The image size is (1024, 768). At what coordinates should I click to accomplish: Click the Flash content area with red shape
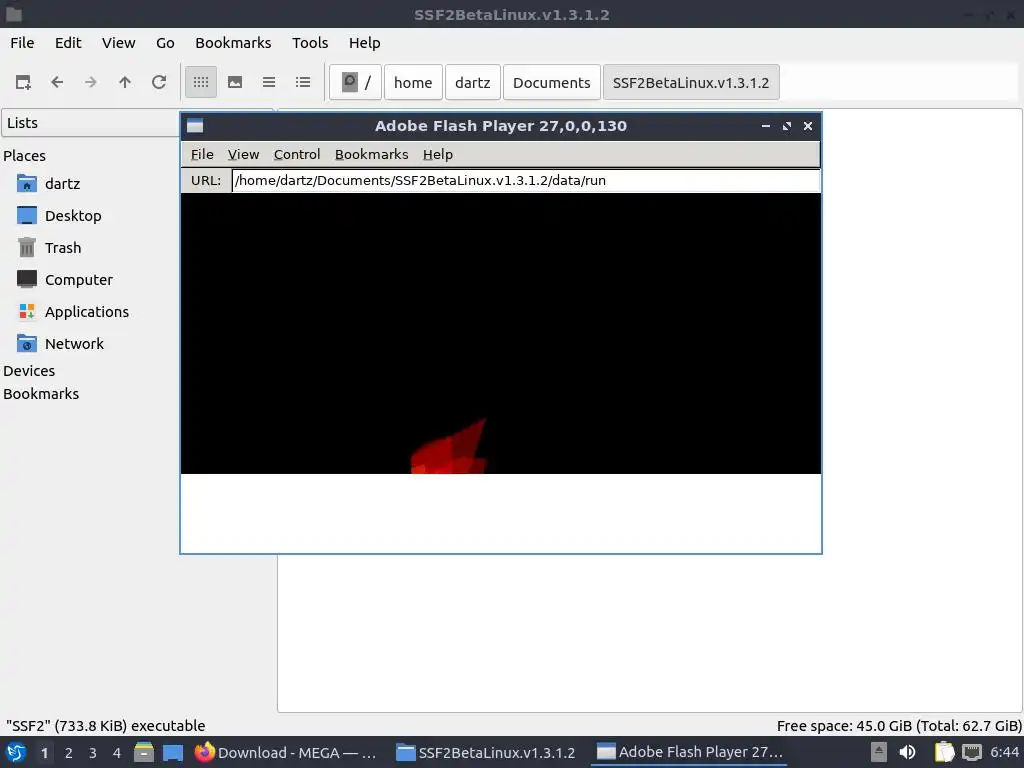point(501,334)
